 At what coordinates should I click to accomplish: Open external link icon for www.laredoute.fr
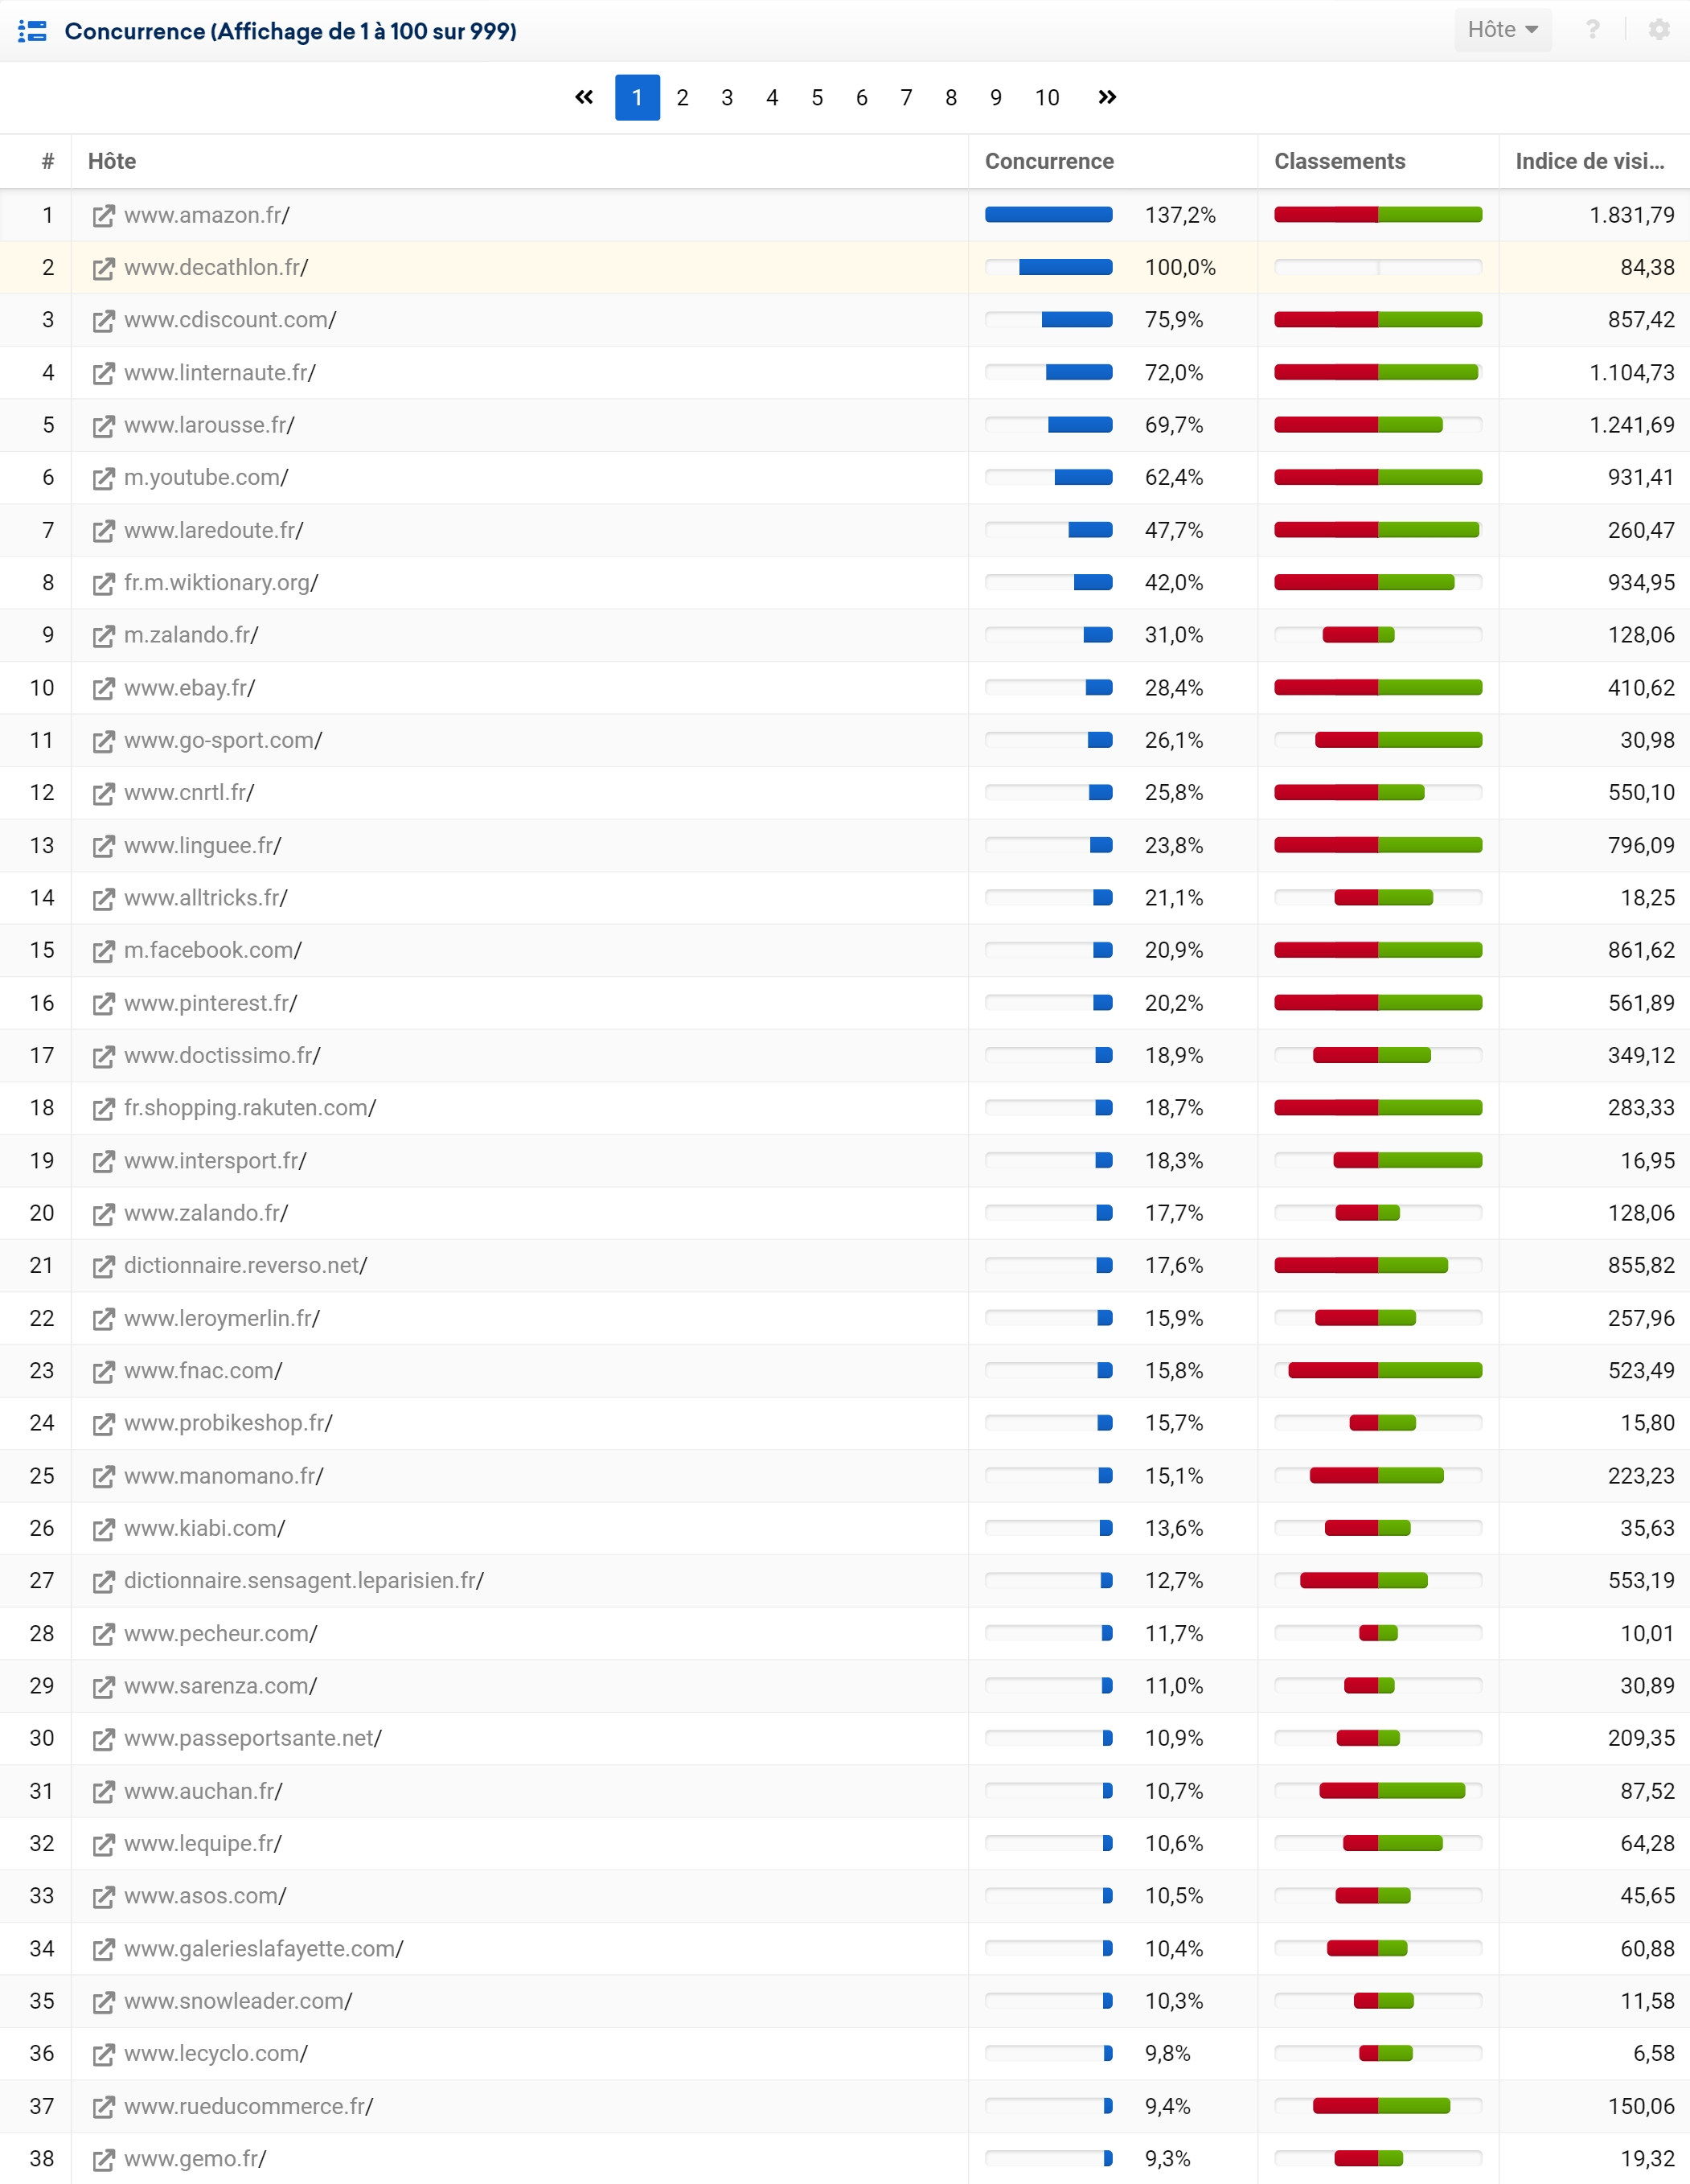coord(103,531)
